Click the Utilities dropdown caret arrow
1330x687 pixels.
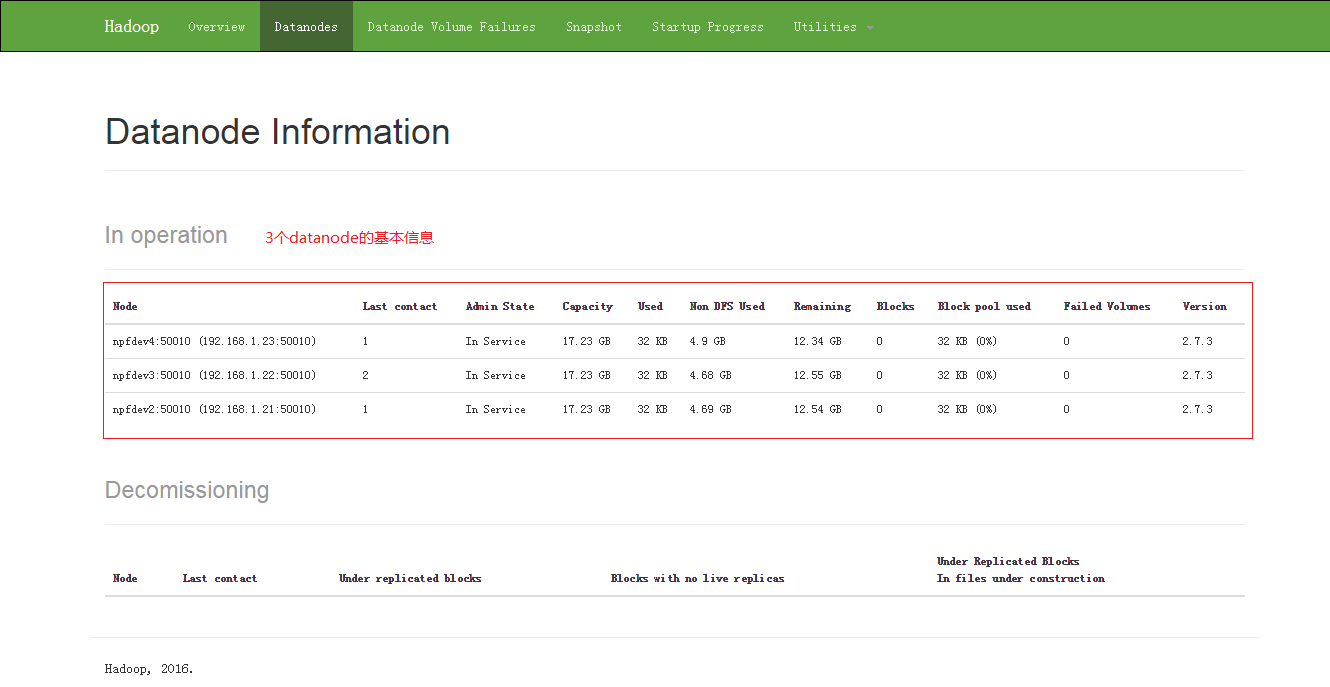(870, 28)
